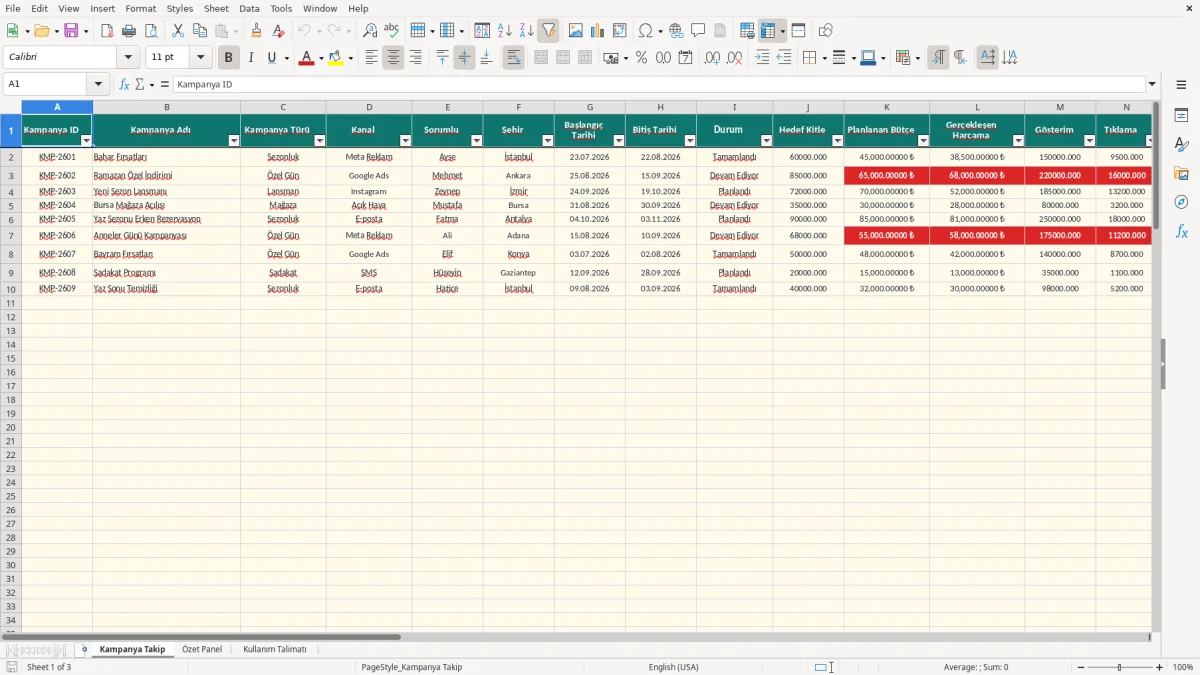Image resolution: width=1200 pixels, height=675 pixels.
Task: Open the Kanal column filter dropdown
Action: click(x=405, y=141)
